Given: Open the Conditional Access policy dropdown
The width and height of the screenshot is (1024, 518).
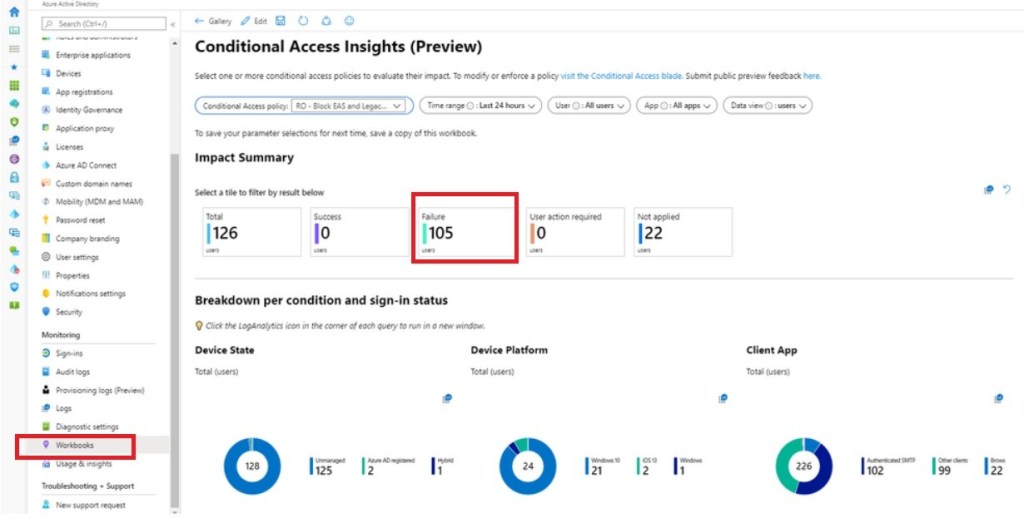Looking at the screenshot, I should click(x=303, y=105).
